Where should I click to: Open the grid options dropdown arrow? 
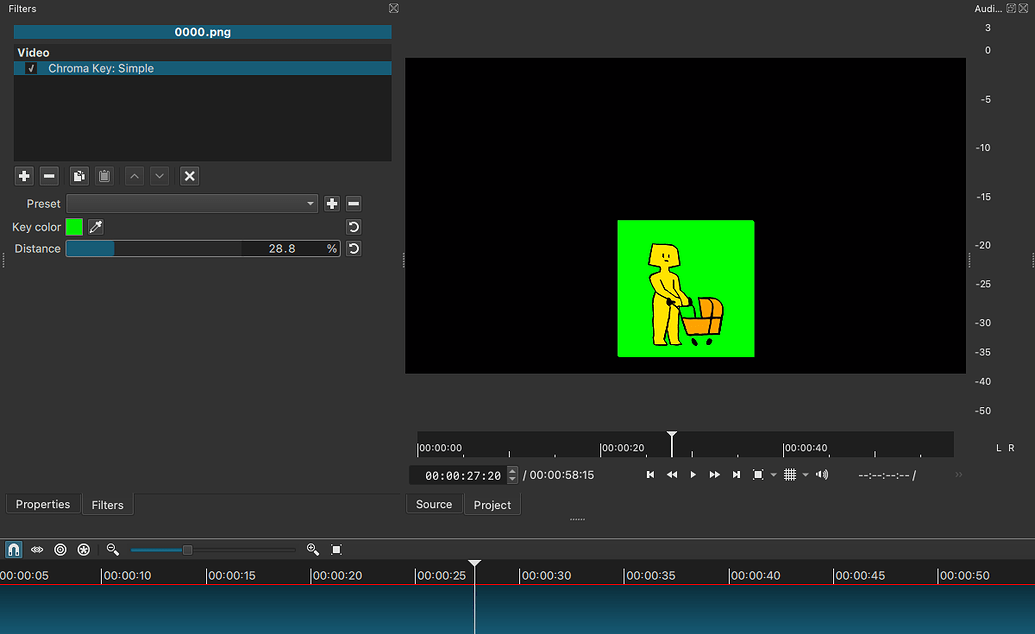pos(805,475)
